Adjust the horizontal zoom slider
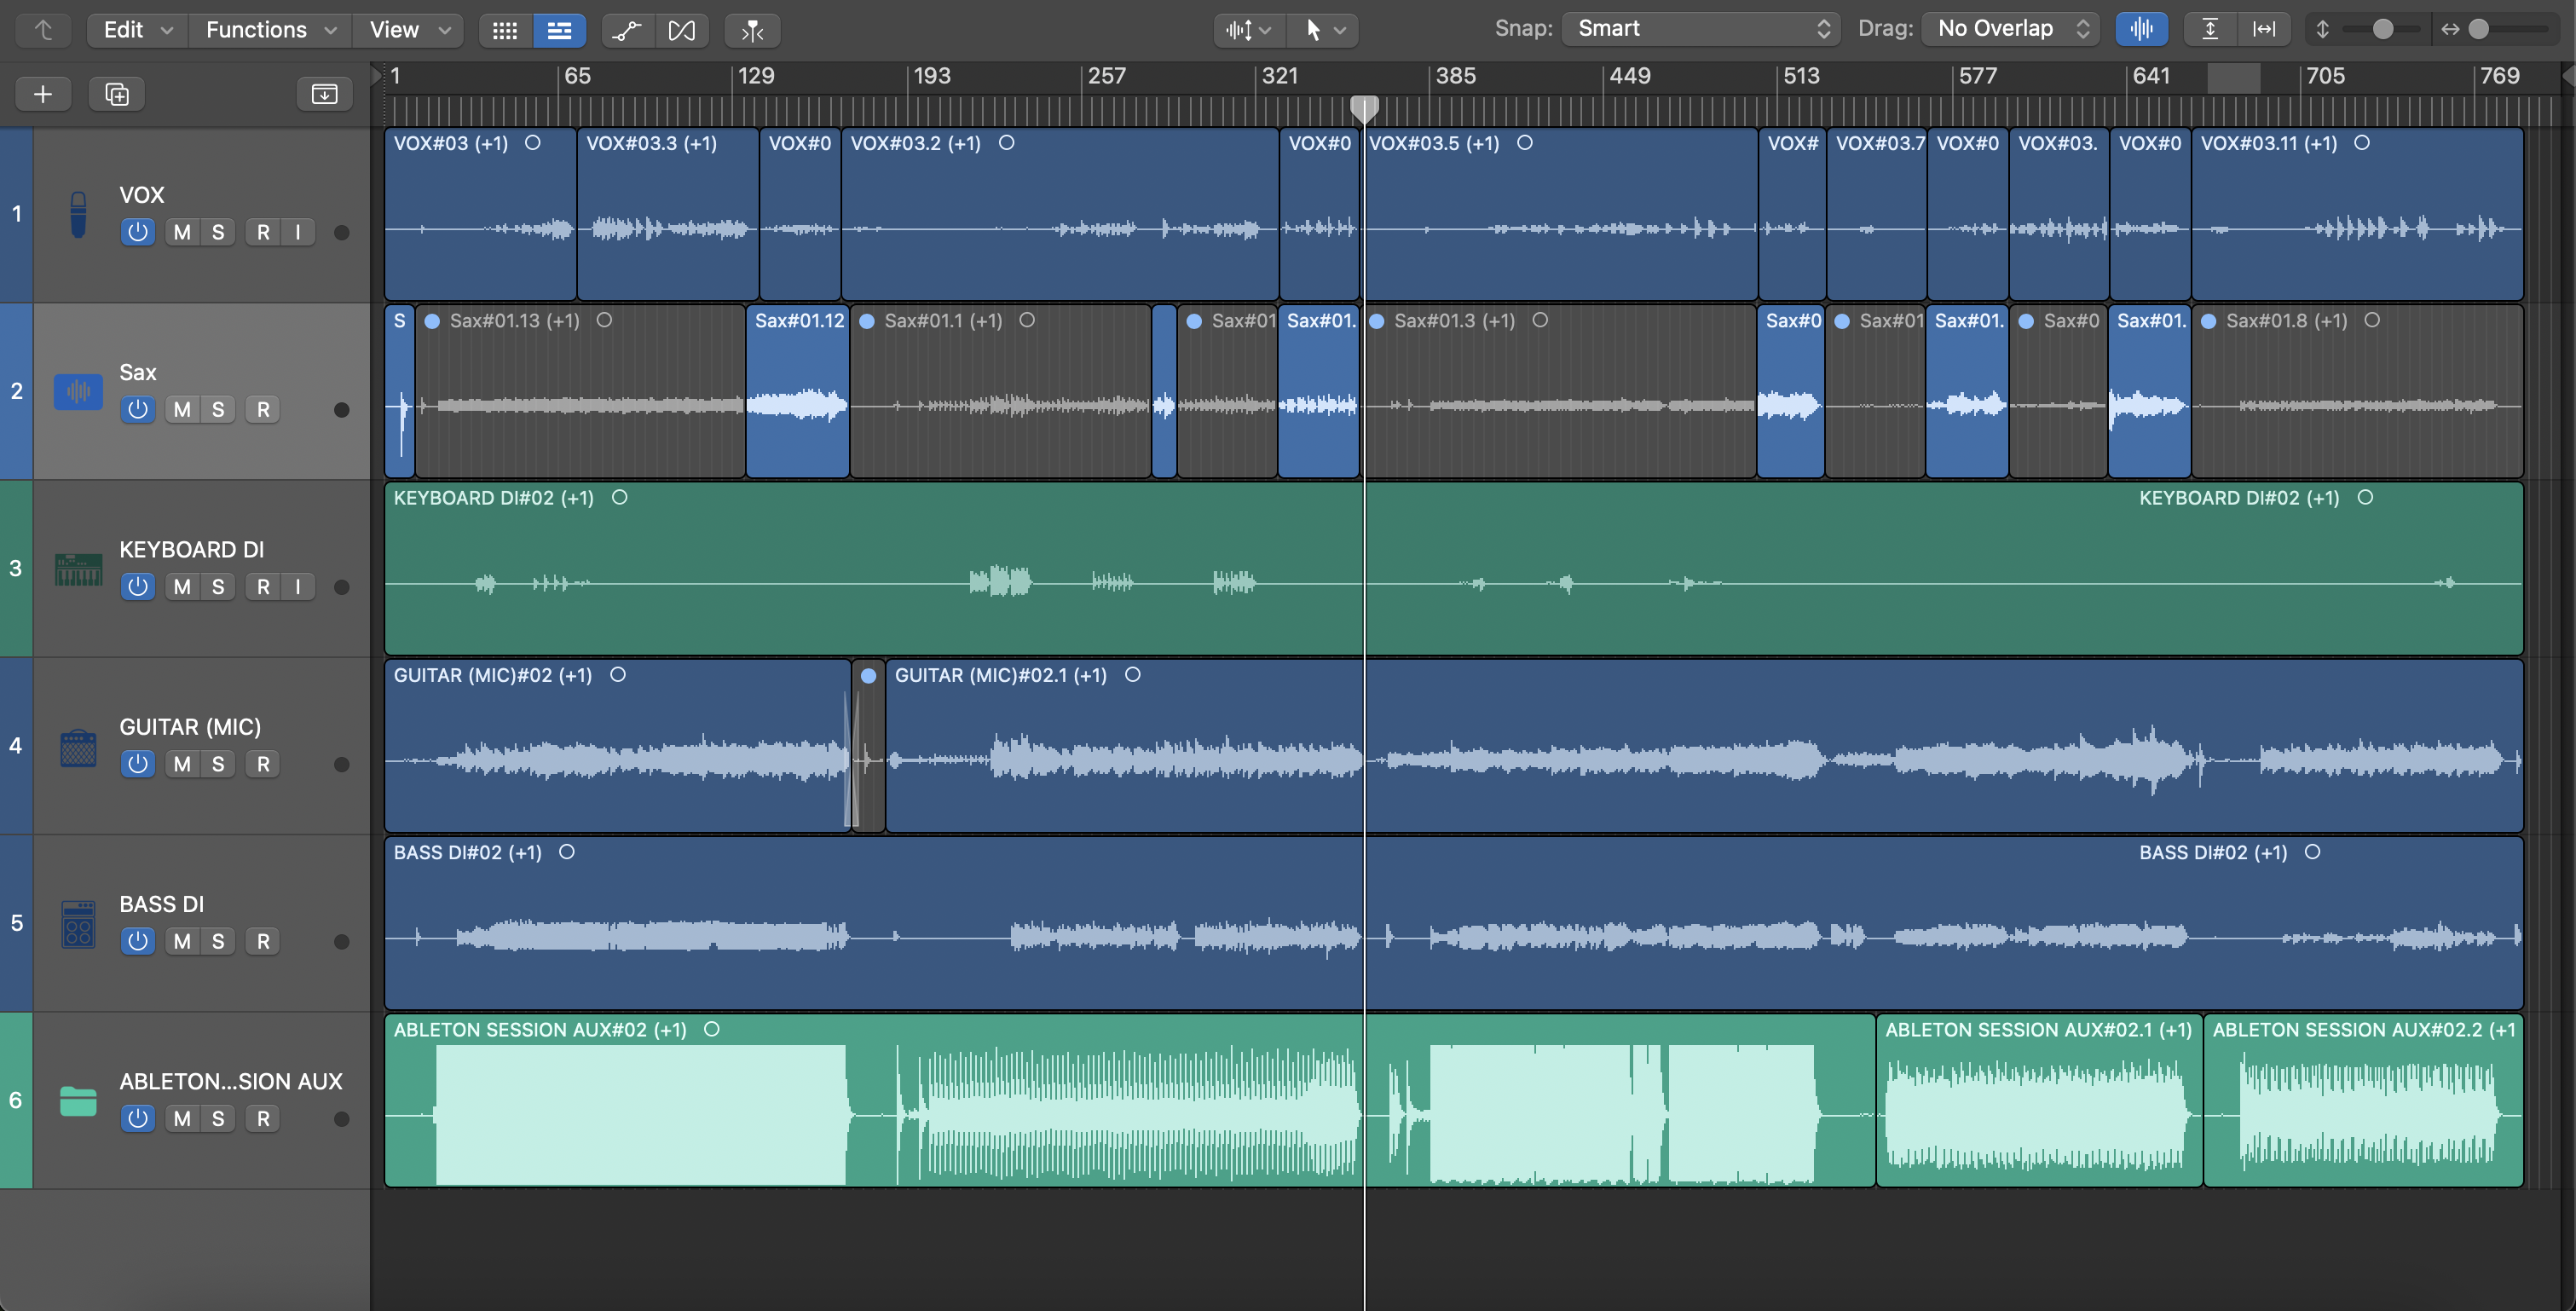The height and width of the screenshot is (1311, 2576). 2478,29
